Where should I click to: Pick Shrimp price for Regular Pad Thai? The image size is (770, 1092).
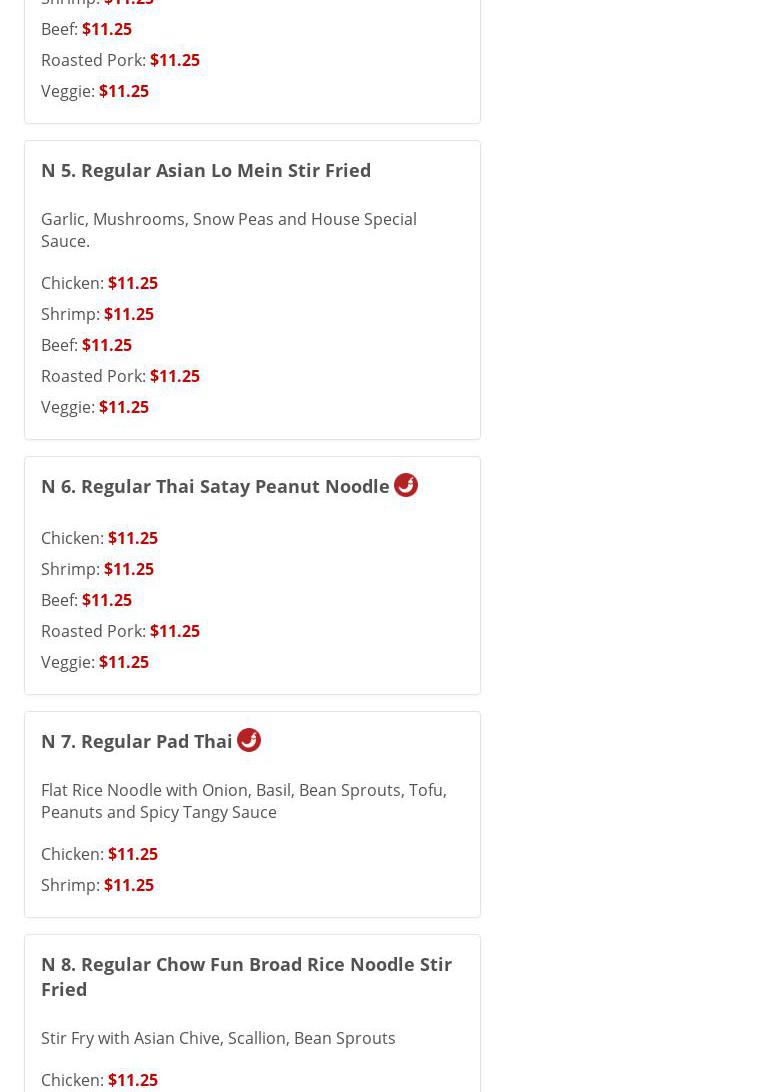128,885
